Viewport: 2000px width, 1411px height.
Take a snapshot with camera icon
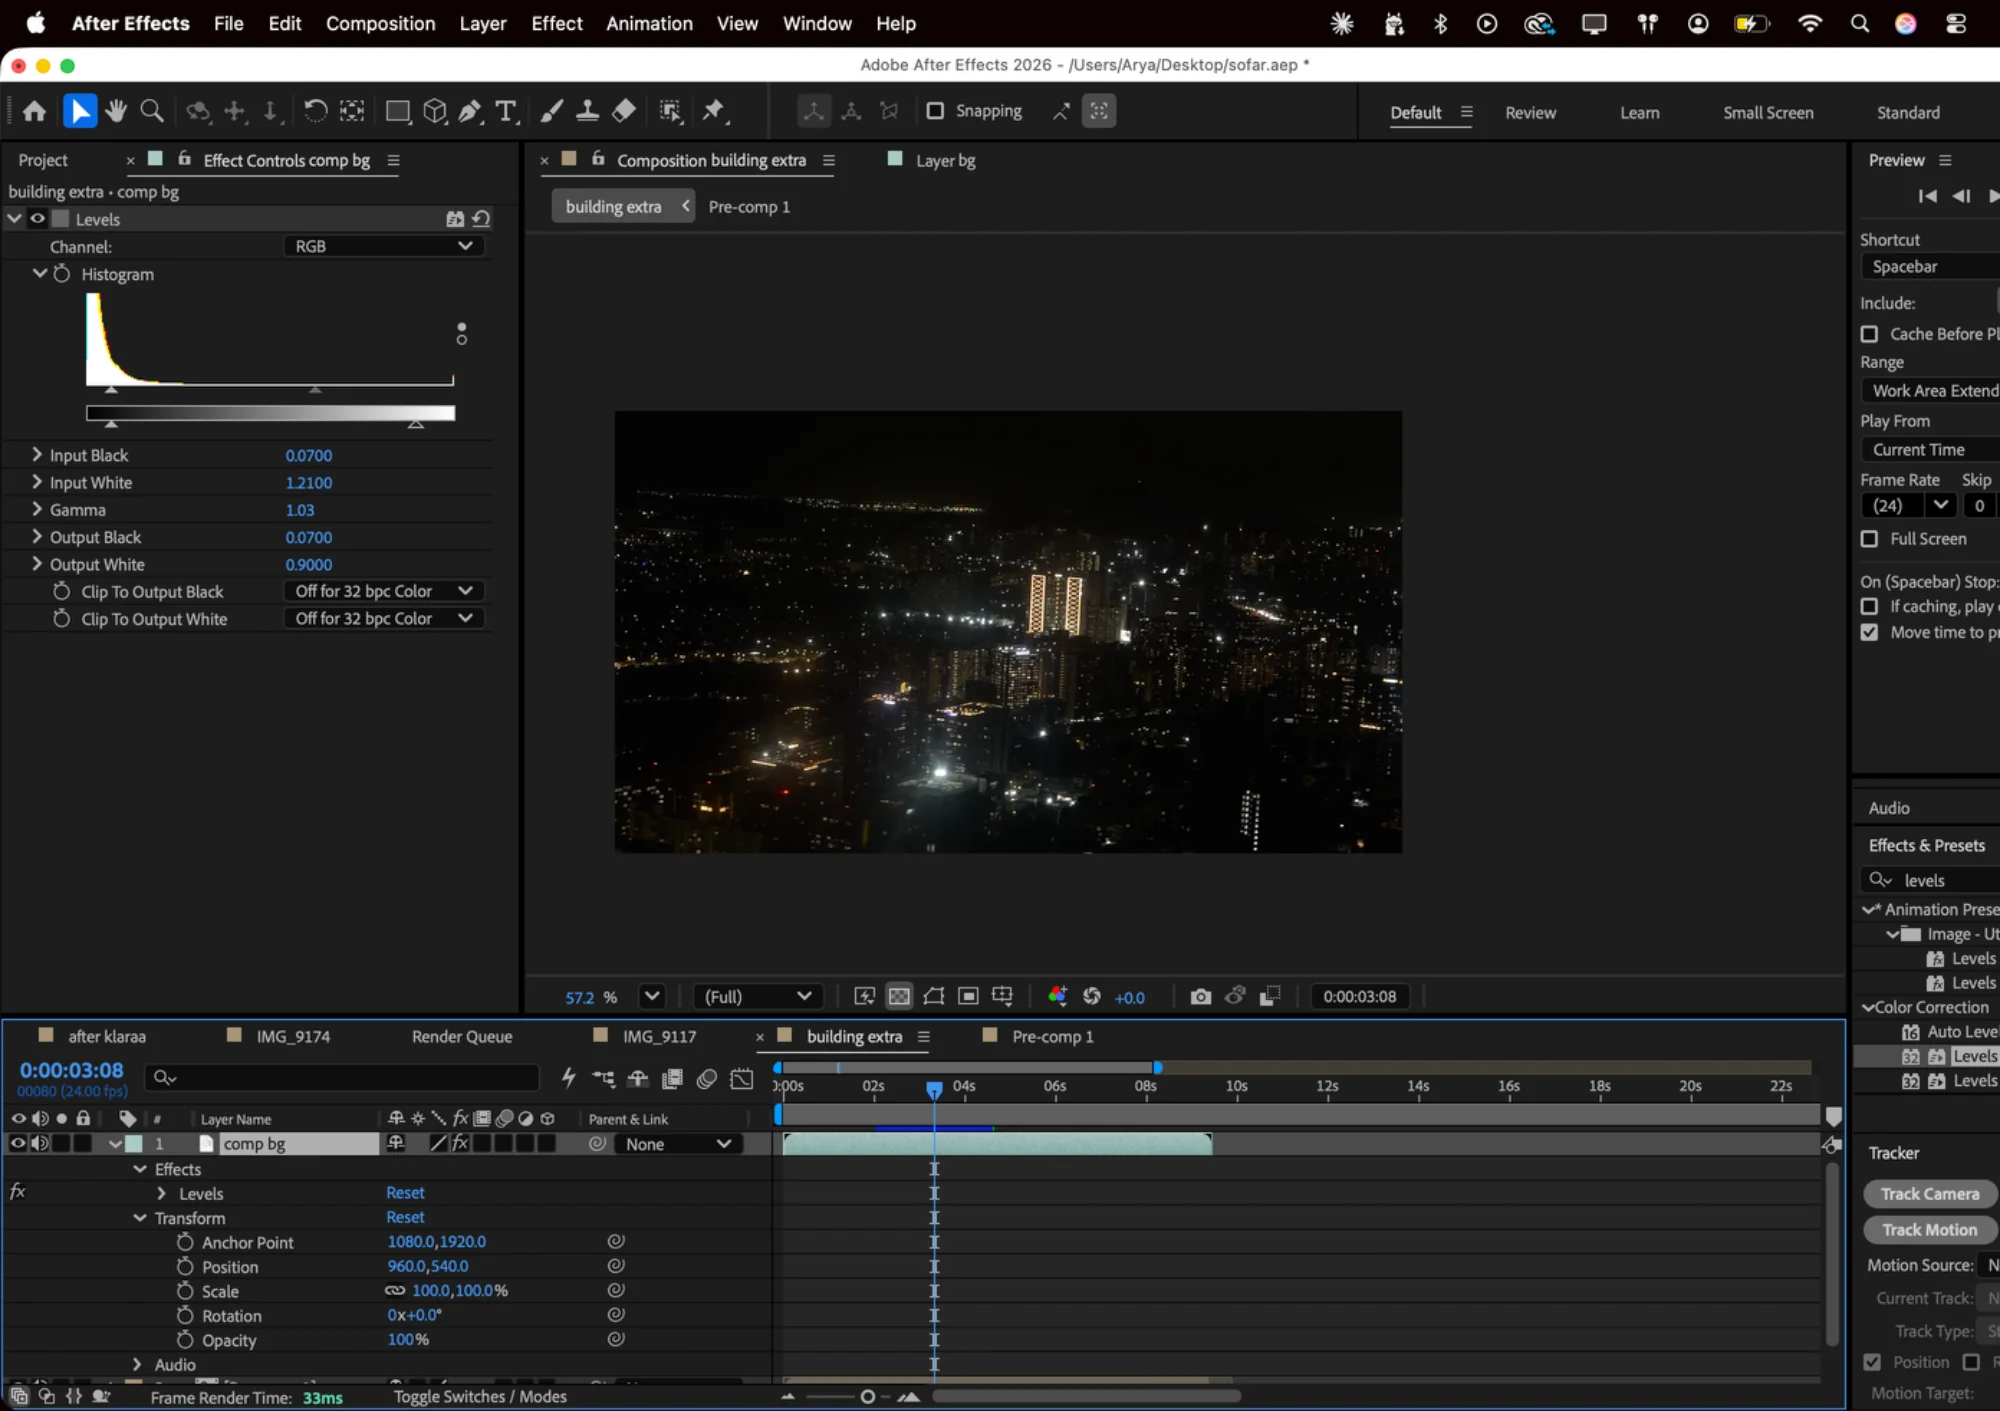1201,996
